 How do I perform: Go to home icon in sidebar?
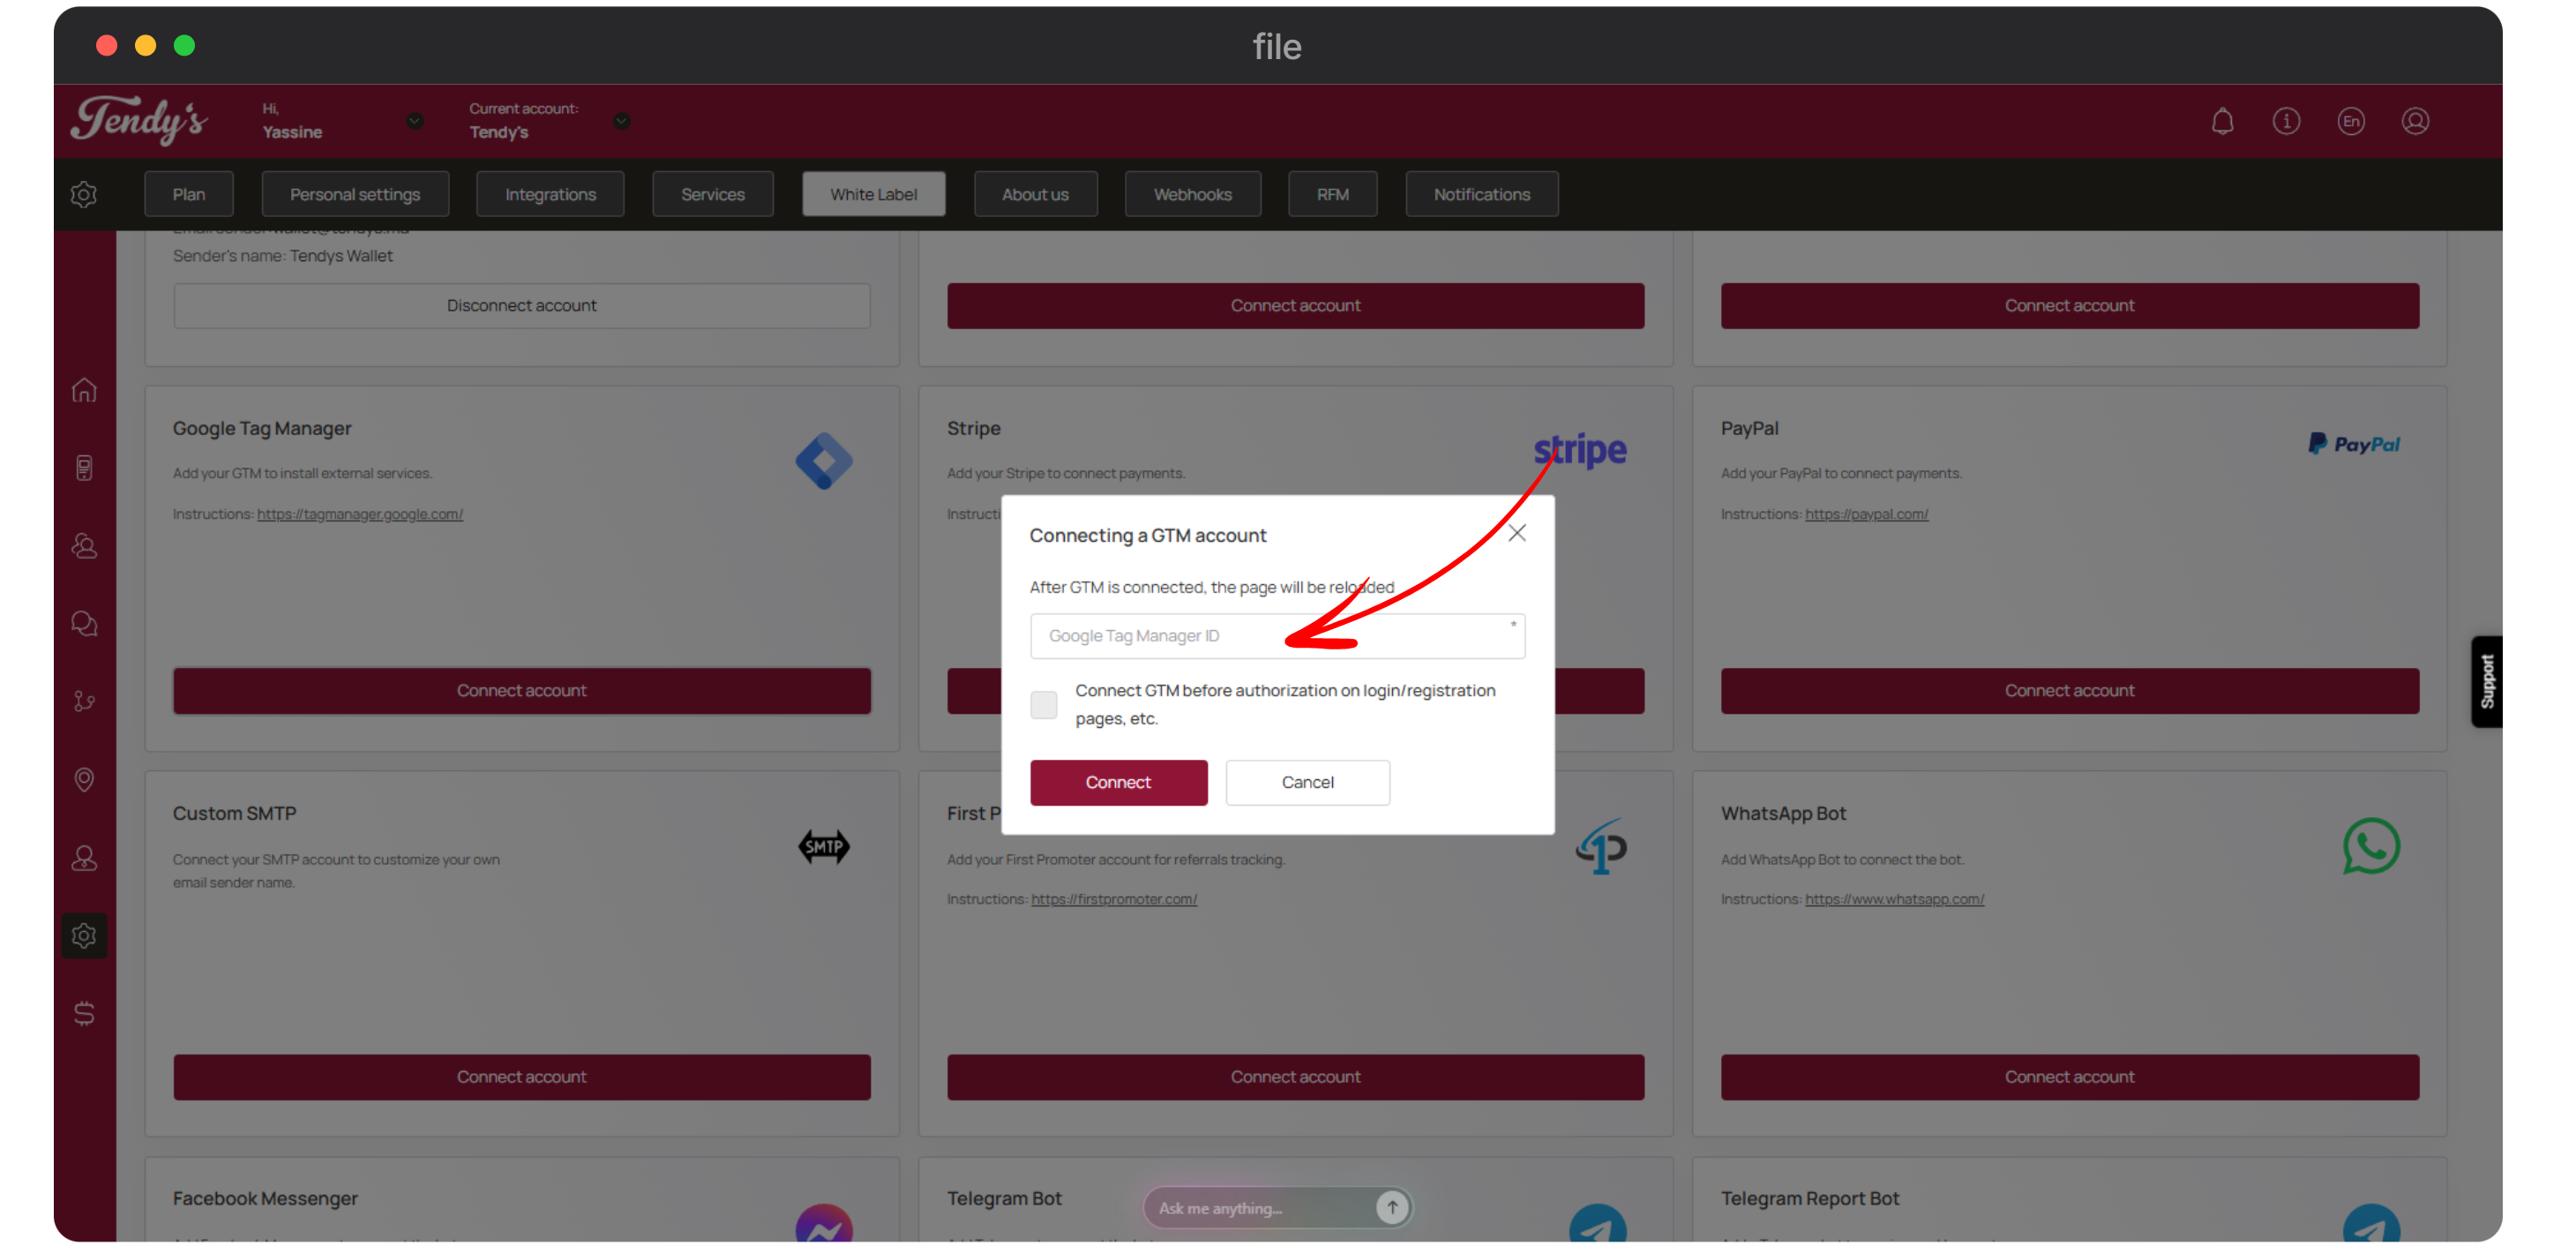click(84, 390)
